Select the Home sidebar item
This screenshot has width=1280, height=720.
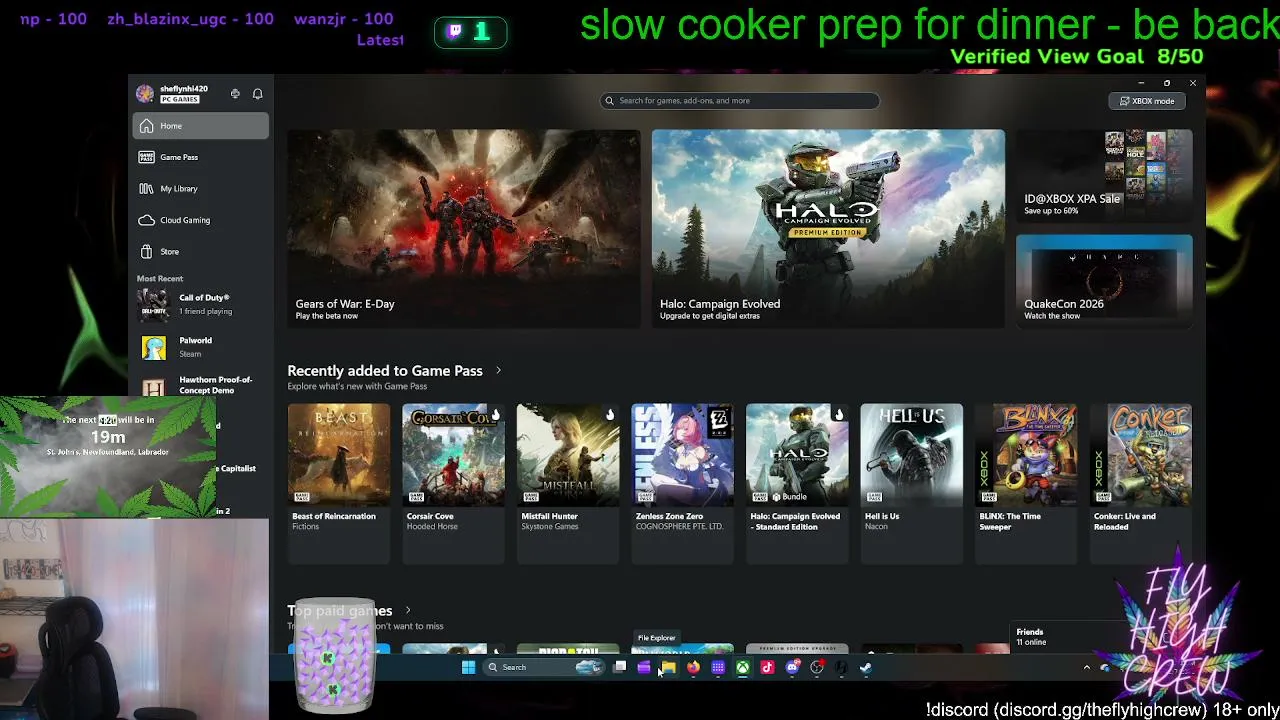click(x=200, y=126)
